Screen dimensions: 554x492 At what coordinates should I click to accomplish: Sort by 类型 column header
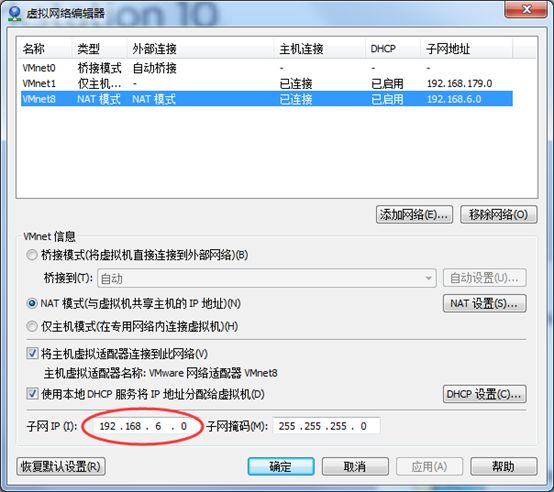[x=99, y=48]
